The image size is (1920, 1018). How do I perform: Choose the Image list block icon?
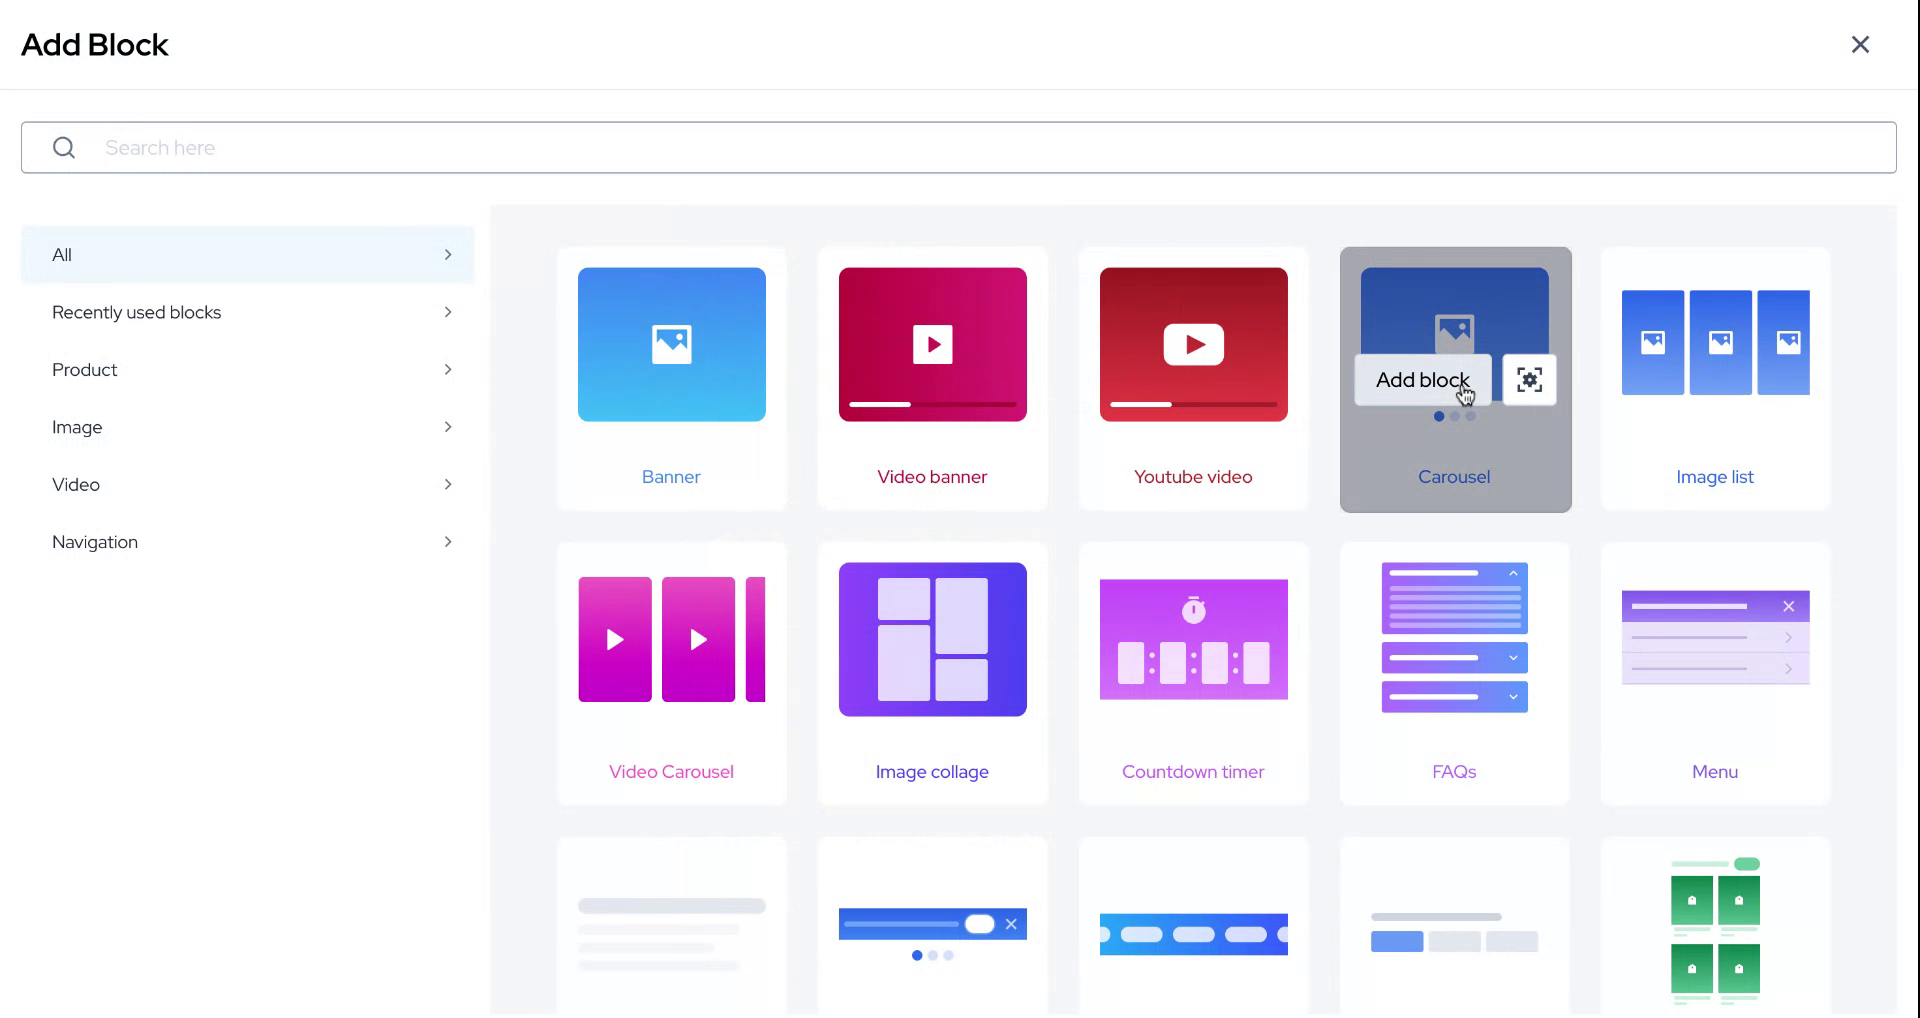point(1716,342)
